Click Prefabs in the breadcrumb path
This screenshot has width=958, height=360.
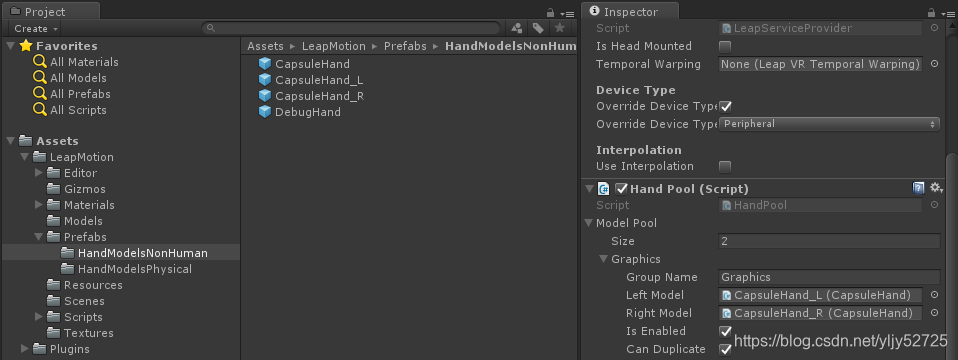(x=405, y=46)
